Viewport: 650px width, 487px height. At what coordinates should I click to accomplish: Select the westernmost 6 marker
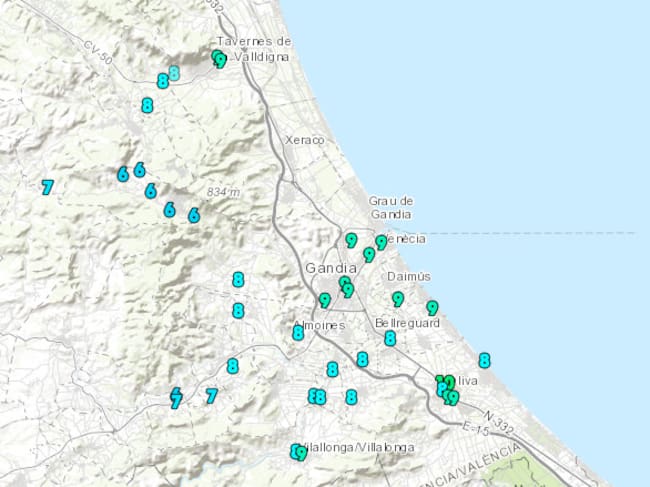point(123,174)
